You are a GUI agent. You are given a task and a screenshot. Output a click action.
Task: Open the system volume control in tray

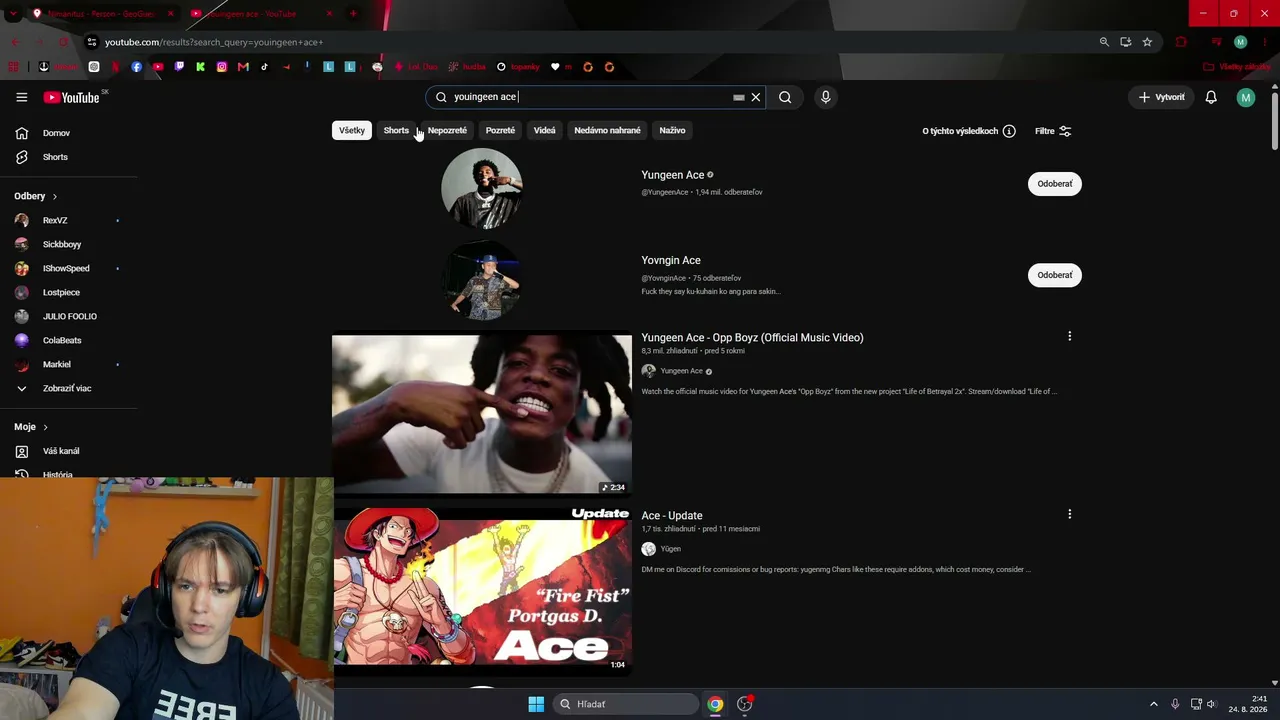1211,704
